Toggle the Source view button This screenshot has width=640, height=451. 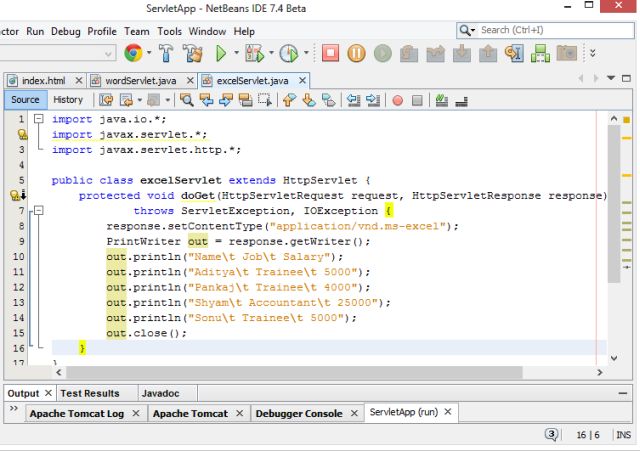coord(25,100)
